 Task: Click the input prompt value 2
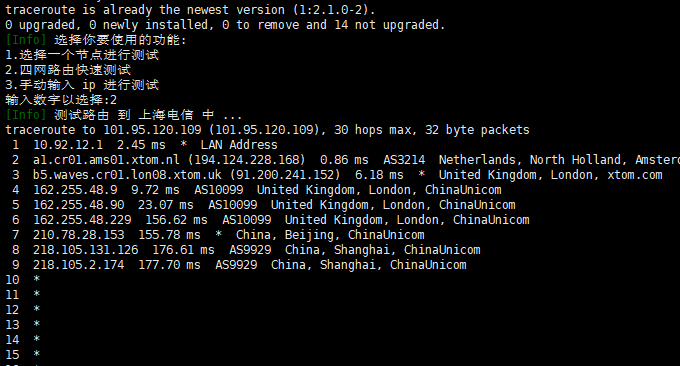point(114,100)
